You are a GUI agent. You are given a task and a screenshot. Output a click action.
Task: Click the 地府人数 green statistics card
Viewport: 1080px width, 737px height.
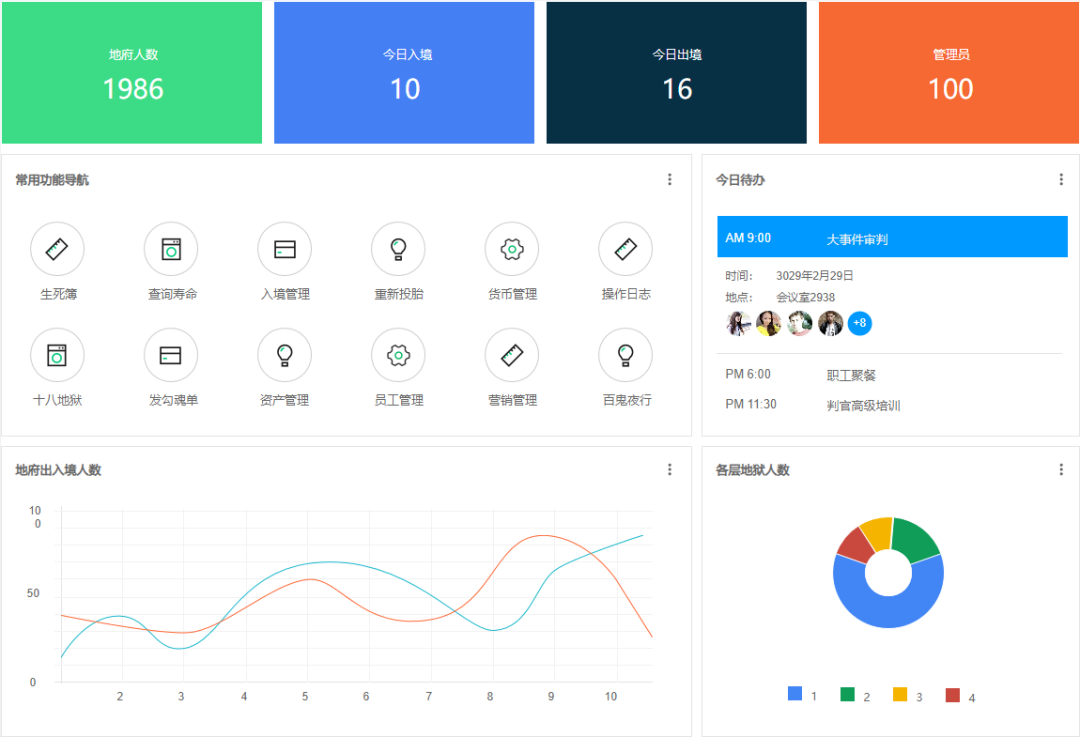132,73
